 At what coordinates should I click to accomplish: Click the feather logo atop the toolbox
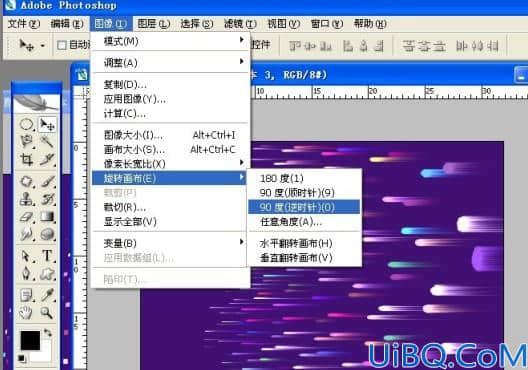[x=36, y=103]
